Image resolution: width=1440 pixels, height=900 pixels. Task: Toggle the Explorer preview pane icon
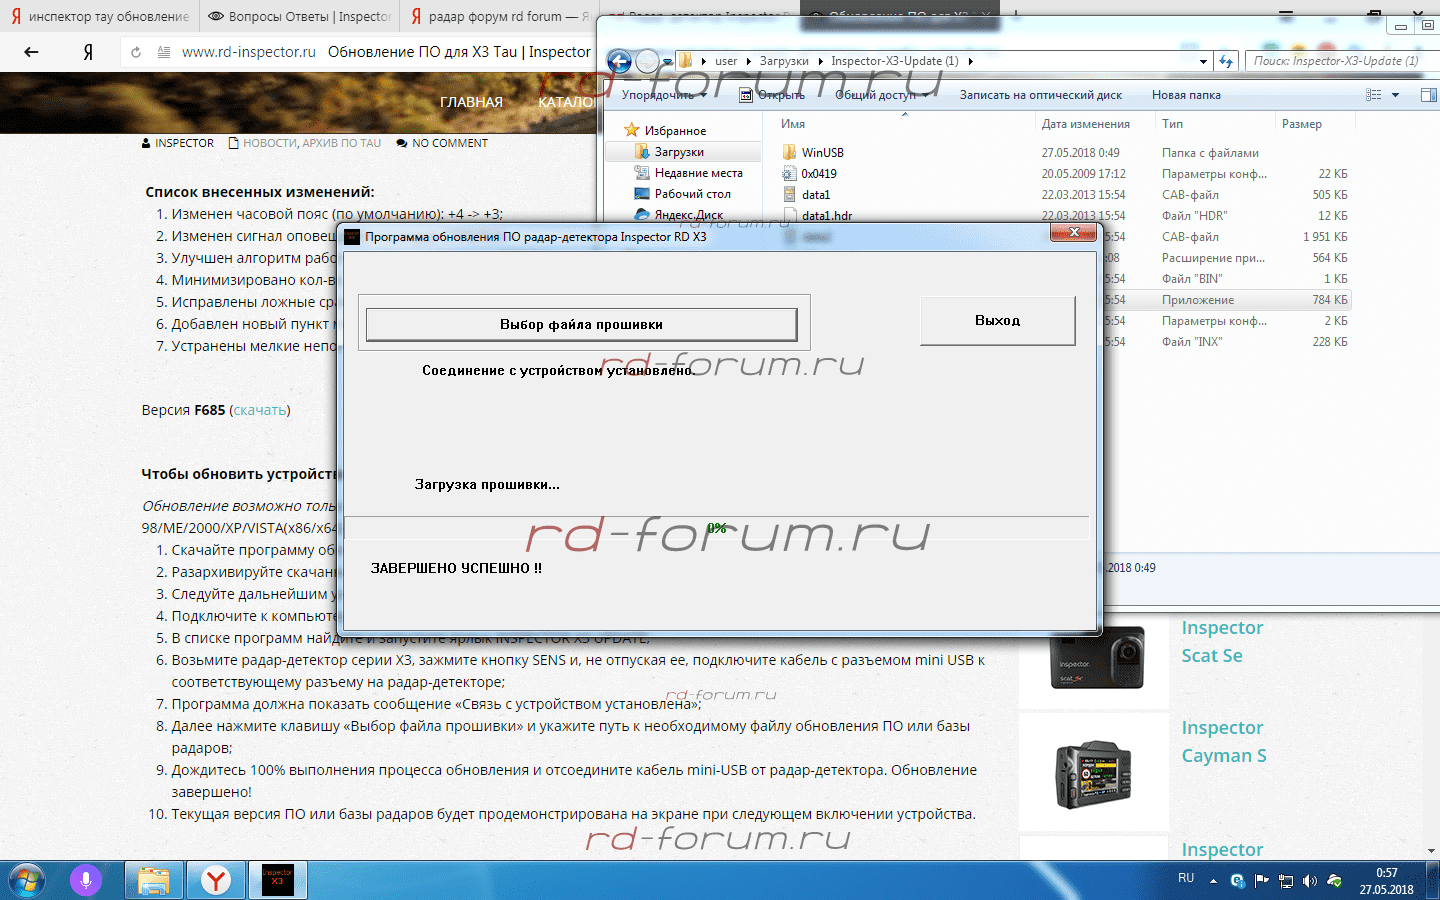tap(1427, 95)
